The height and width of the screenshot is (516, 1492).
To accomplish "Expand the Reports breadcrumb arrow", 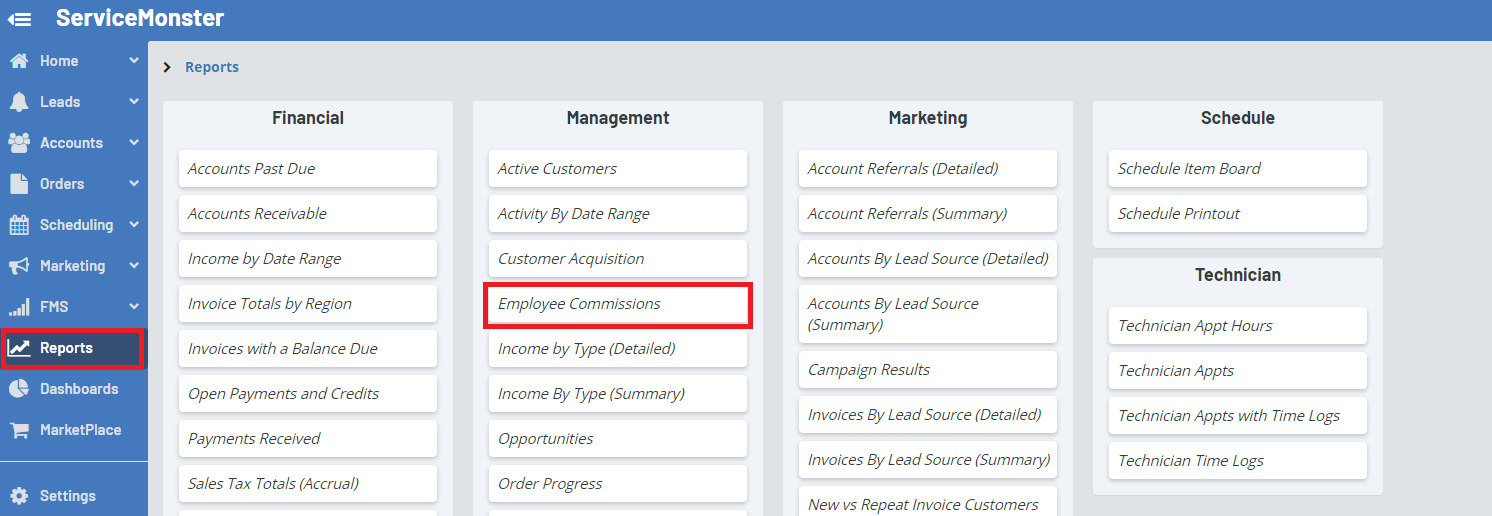I will click(x=167, y=67).
